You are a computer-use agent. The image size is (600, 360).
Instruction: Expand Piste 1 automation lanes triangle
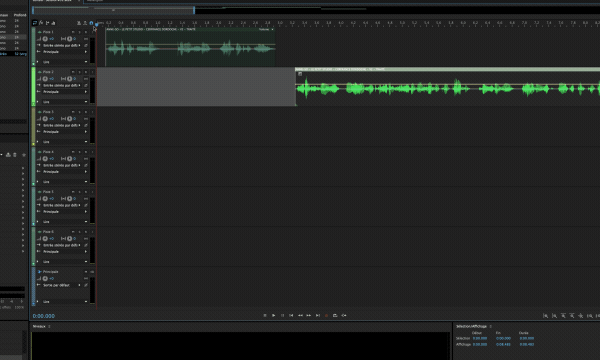(x=38, y=62)
